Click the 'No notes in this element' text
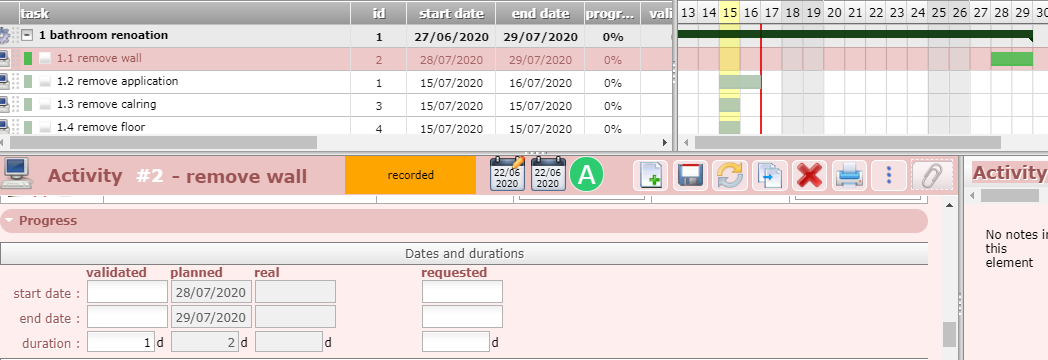Image resolution: width=1048 pixels, height=360 pixels. click(1016, 248)
